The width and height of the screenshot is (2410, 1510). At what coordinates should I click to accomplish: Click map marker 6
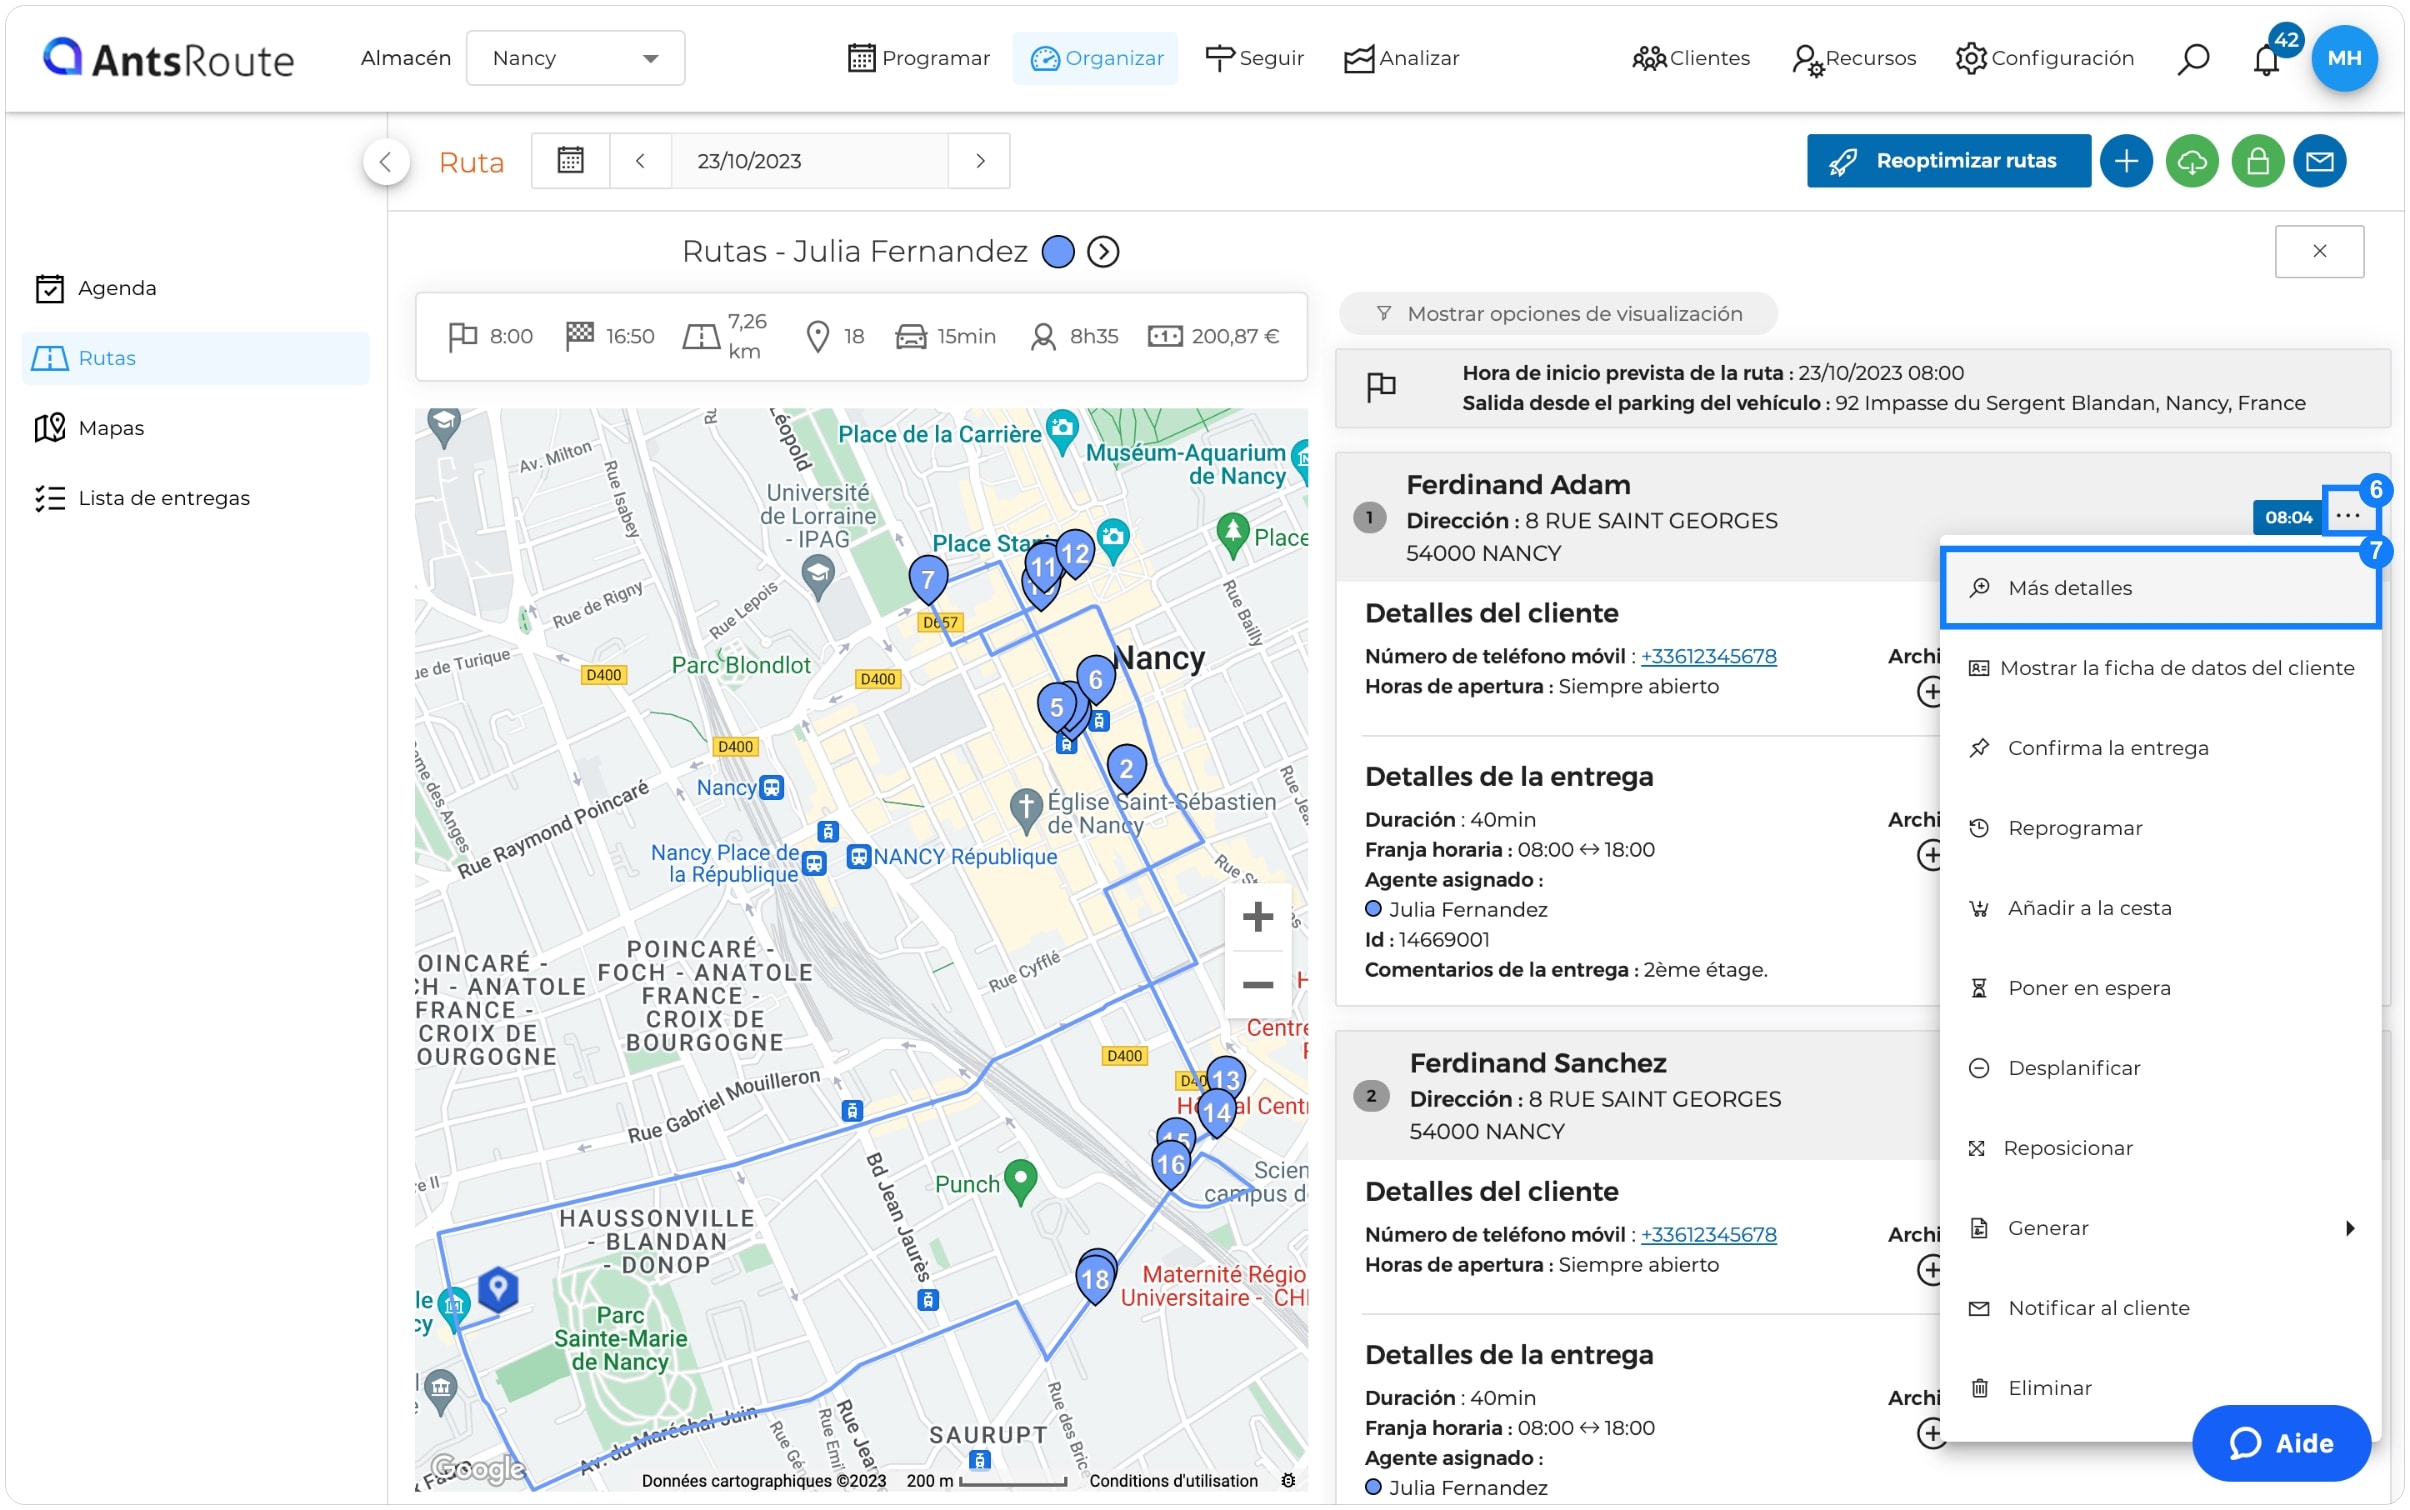(1095, 680)
